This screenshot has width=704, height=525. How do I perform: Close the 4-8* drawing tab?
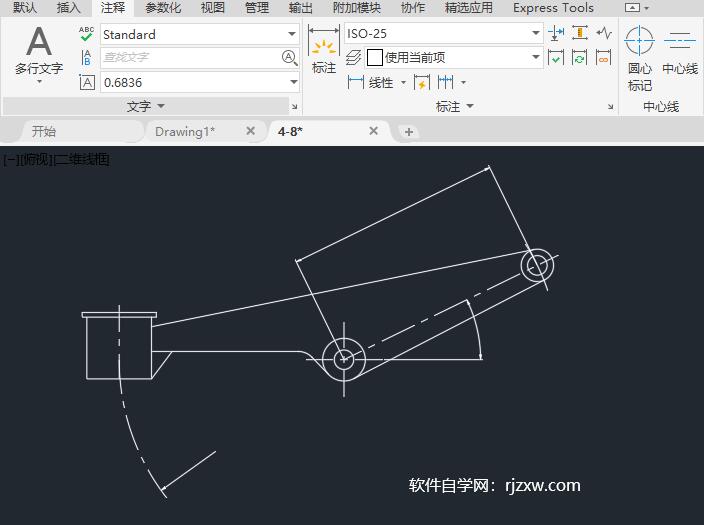pos(373,131)
